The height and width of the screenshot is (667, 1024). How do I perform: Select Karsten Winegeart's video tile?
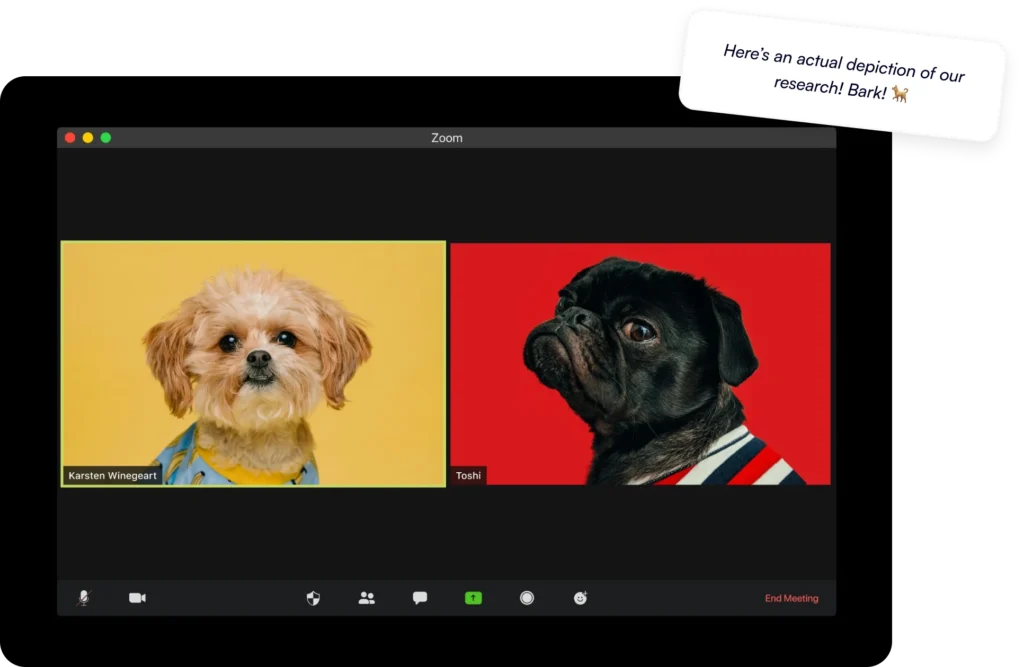click(x=253, y=363)
